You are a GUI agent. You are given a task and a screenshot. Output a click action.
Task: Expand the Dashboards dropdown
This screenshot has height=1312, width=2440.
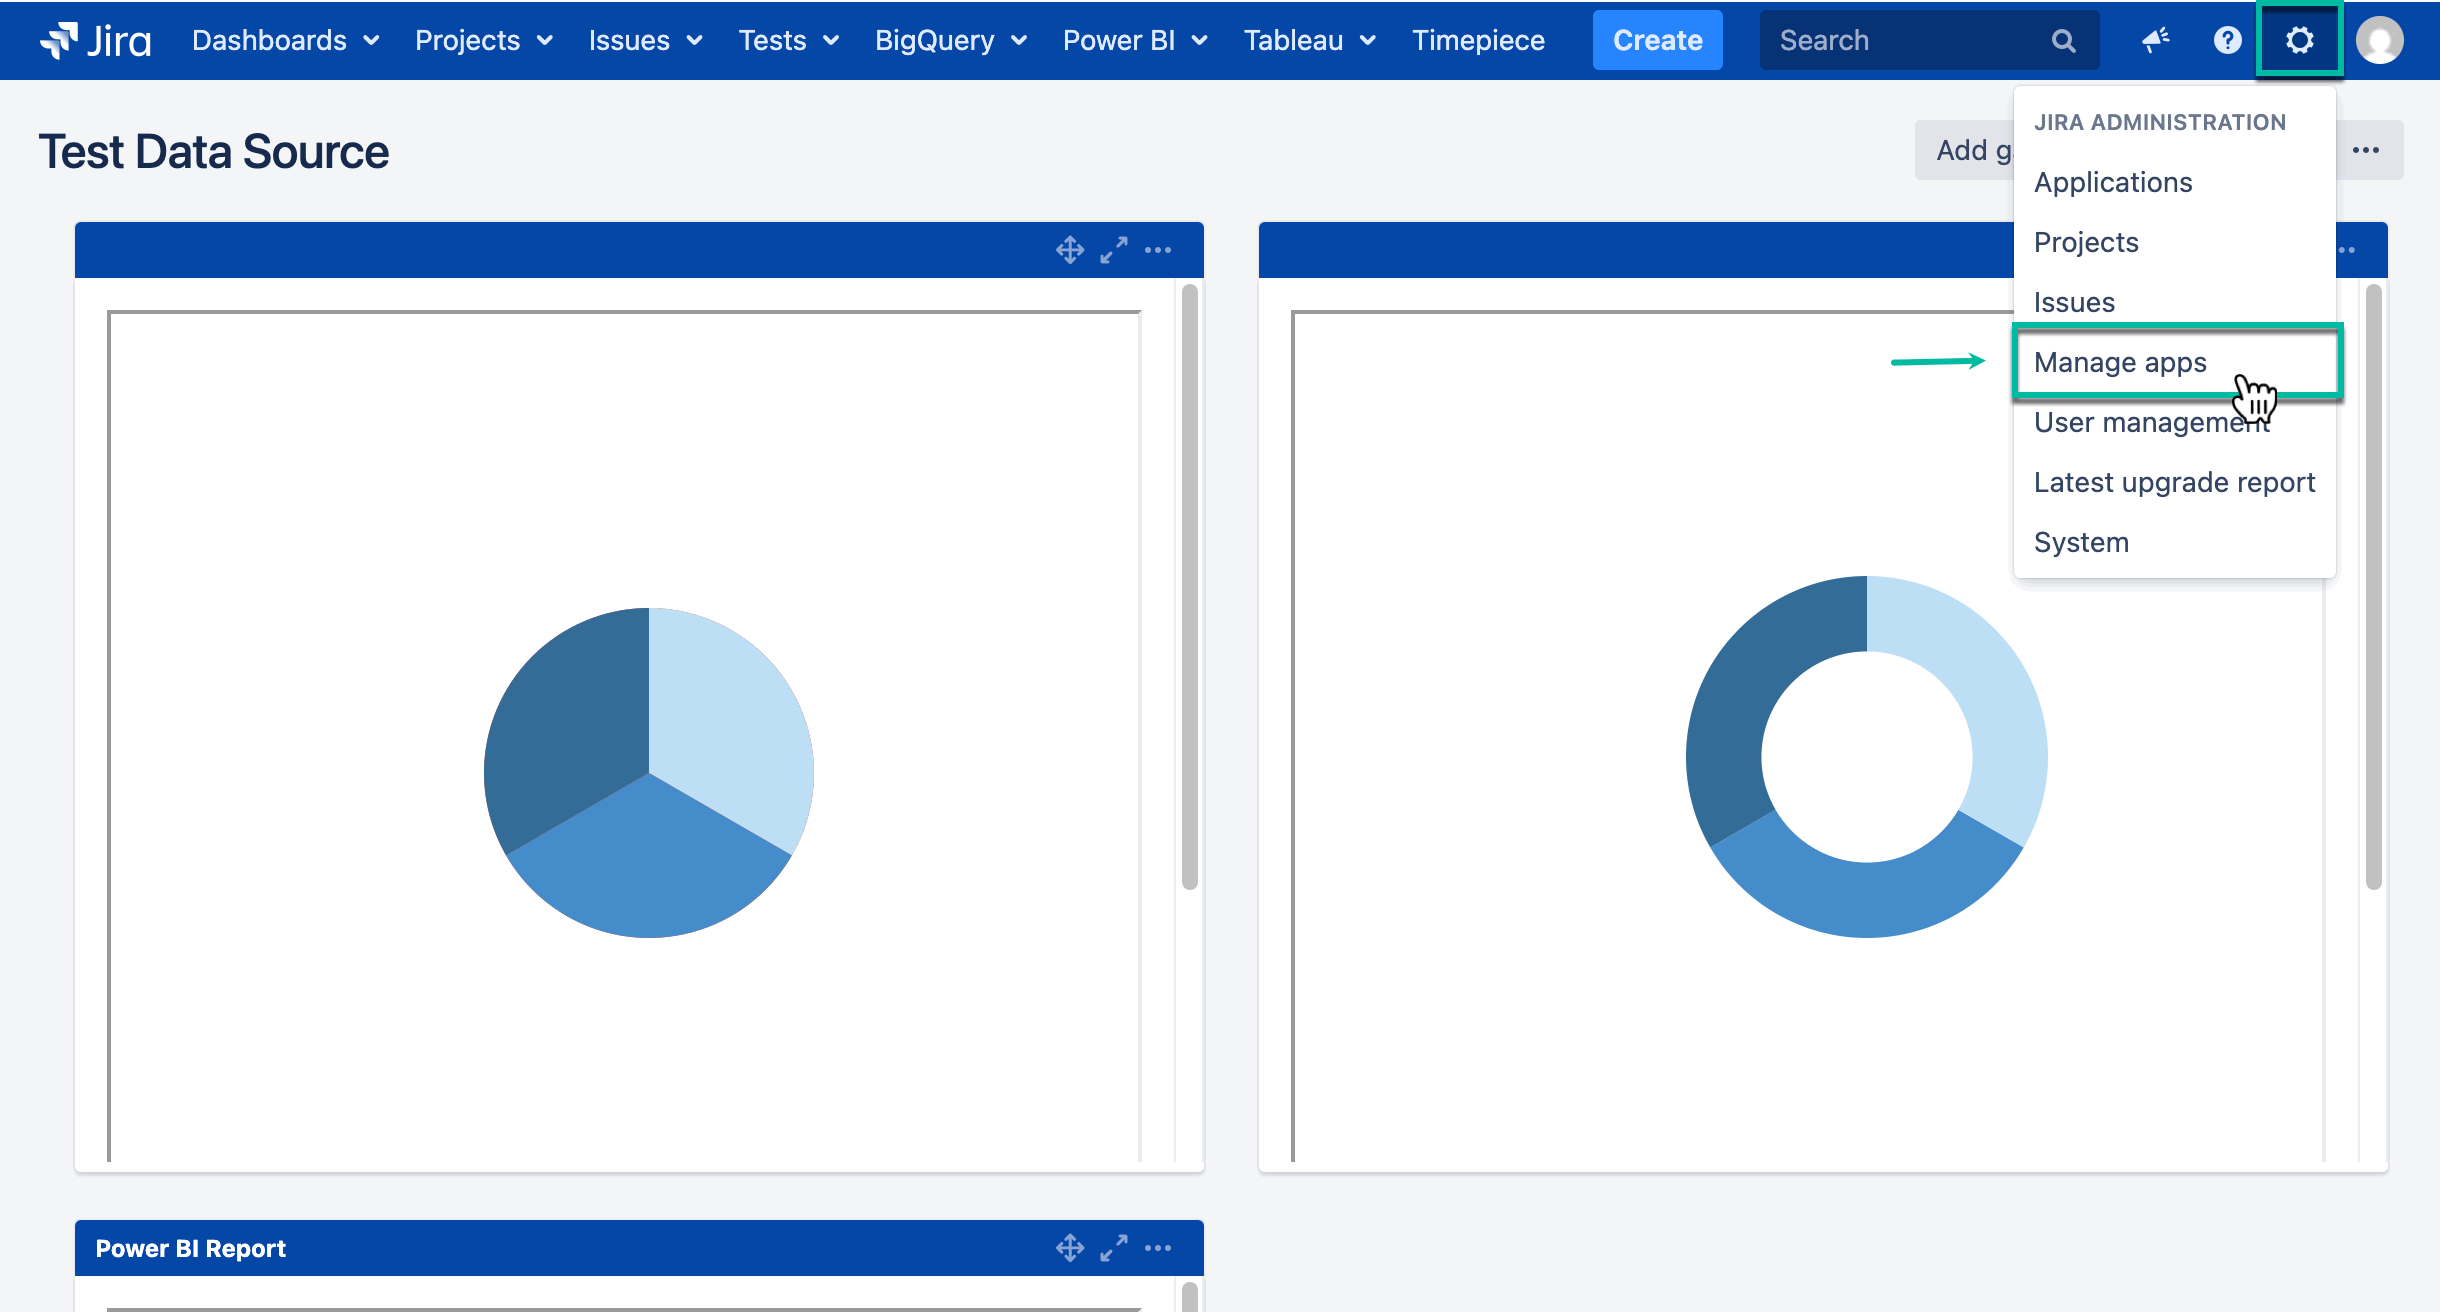285,40
